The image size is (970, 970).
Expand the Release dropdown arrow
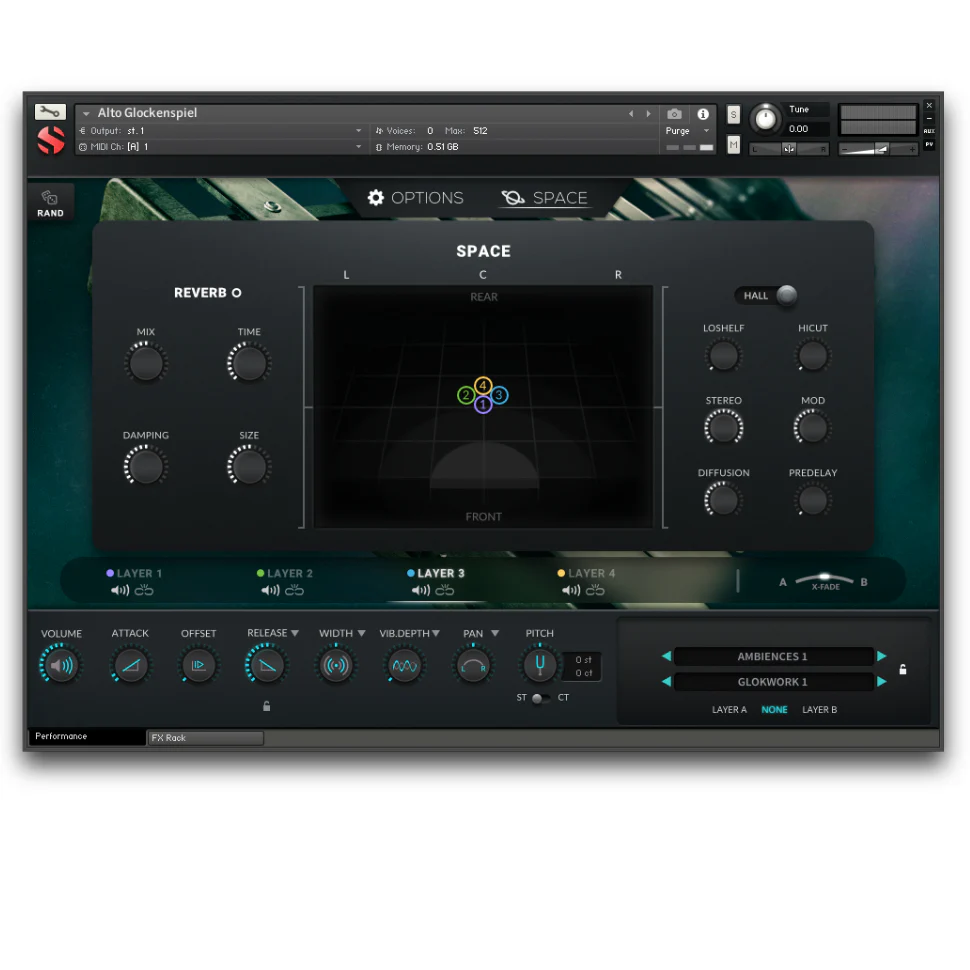[x=295, y=633]
